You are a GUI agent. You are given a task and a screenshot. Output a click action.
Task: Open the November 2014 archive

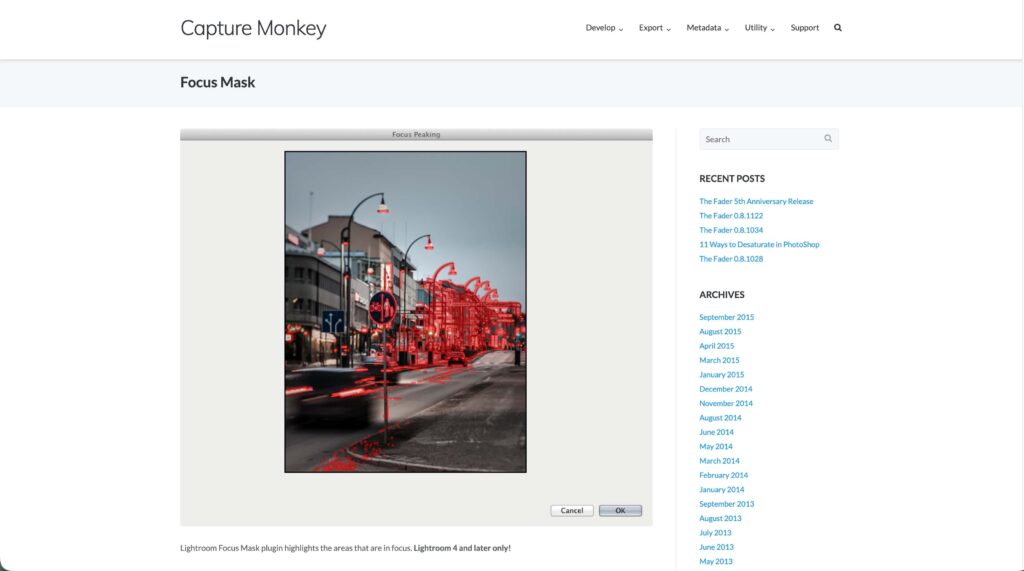click(726, 403)
